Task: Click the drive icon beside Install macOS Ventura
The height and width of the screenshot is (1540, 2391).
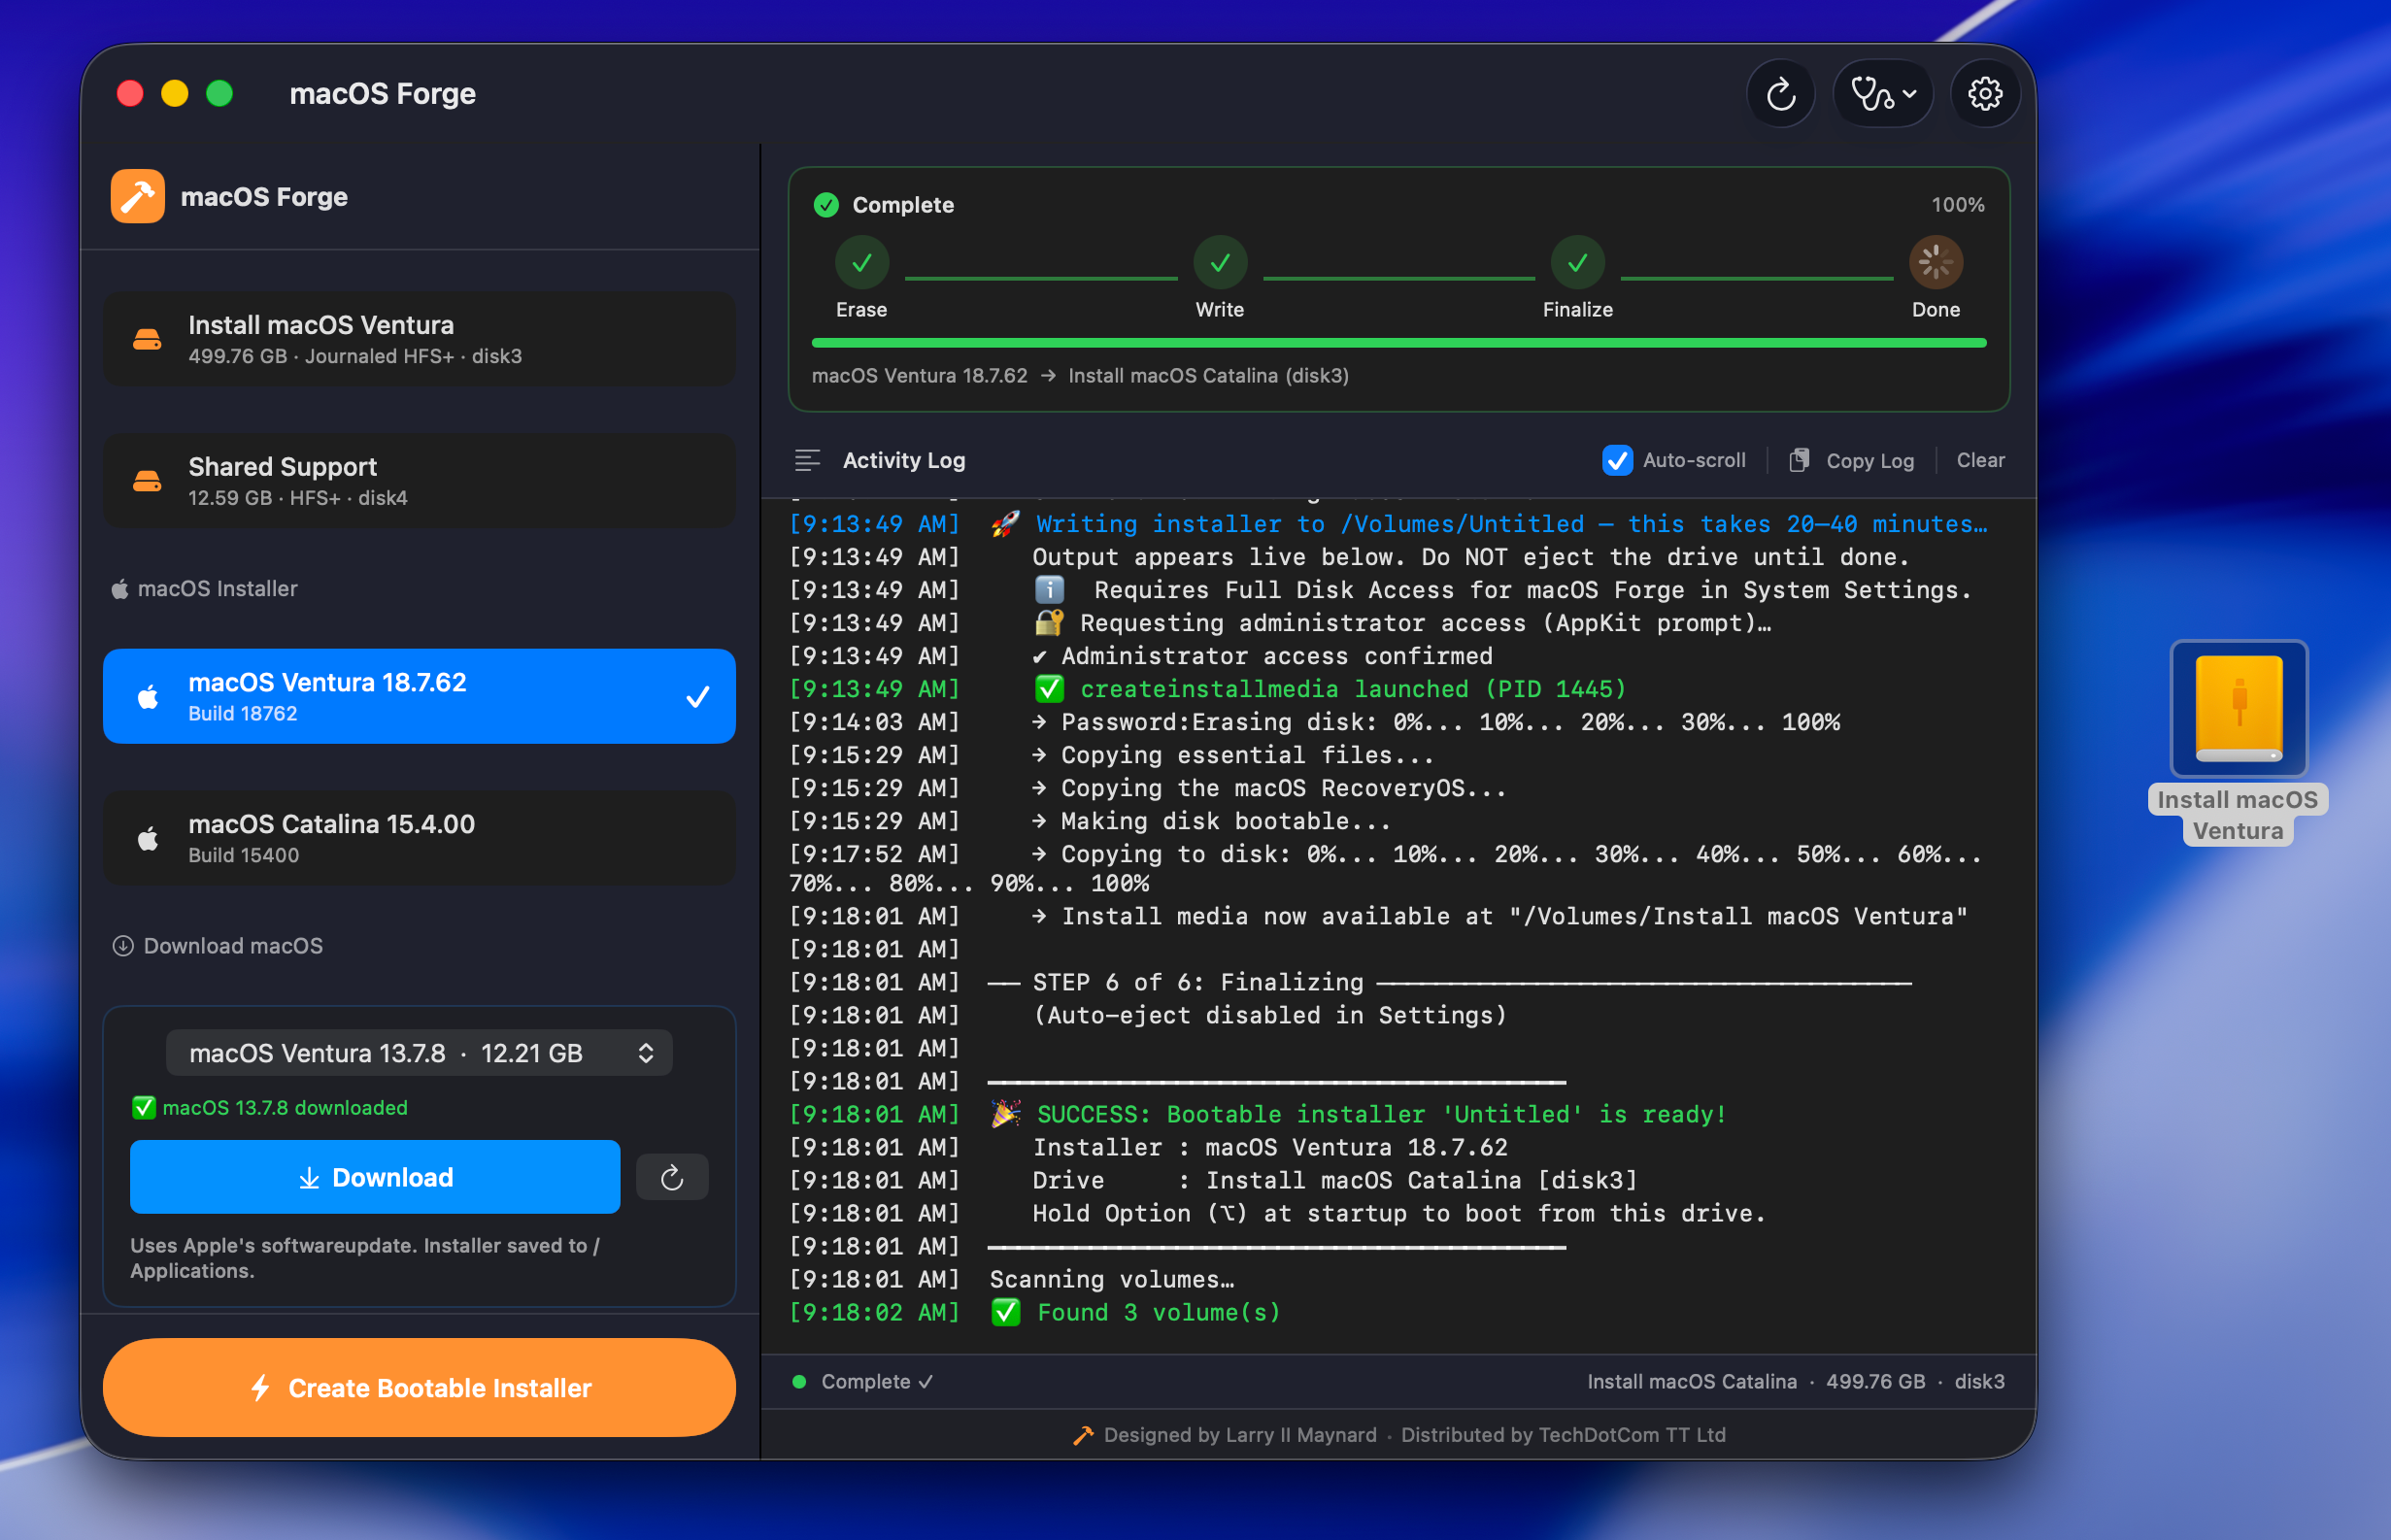Action: [x=147, y=340]
